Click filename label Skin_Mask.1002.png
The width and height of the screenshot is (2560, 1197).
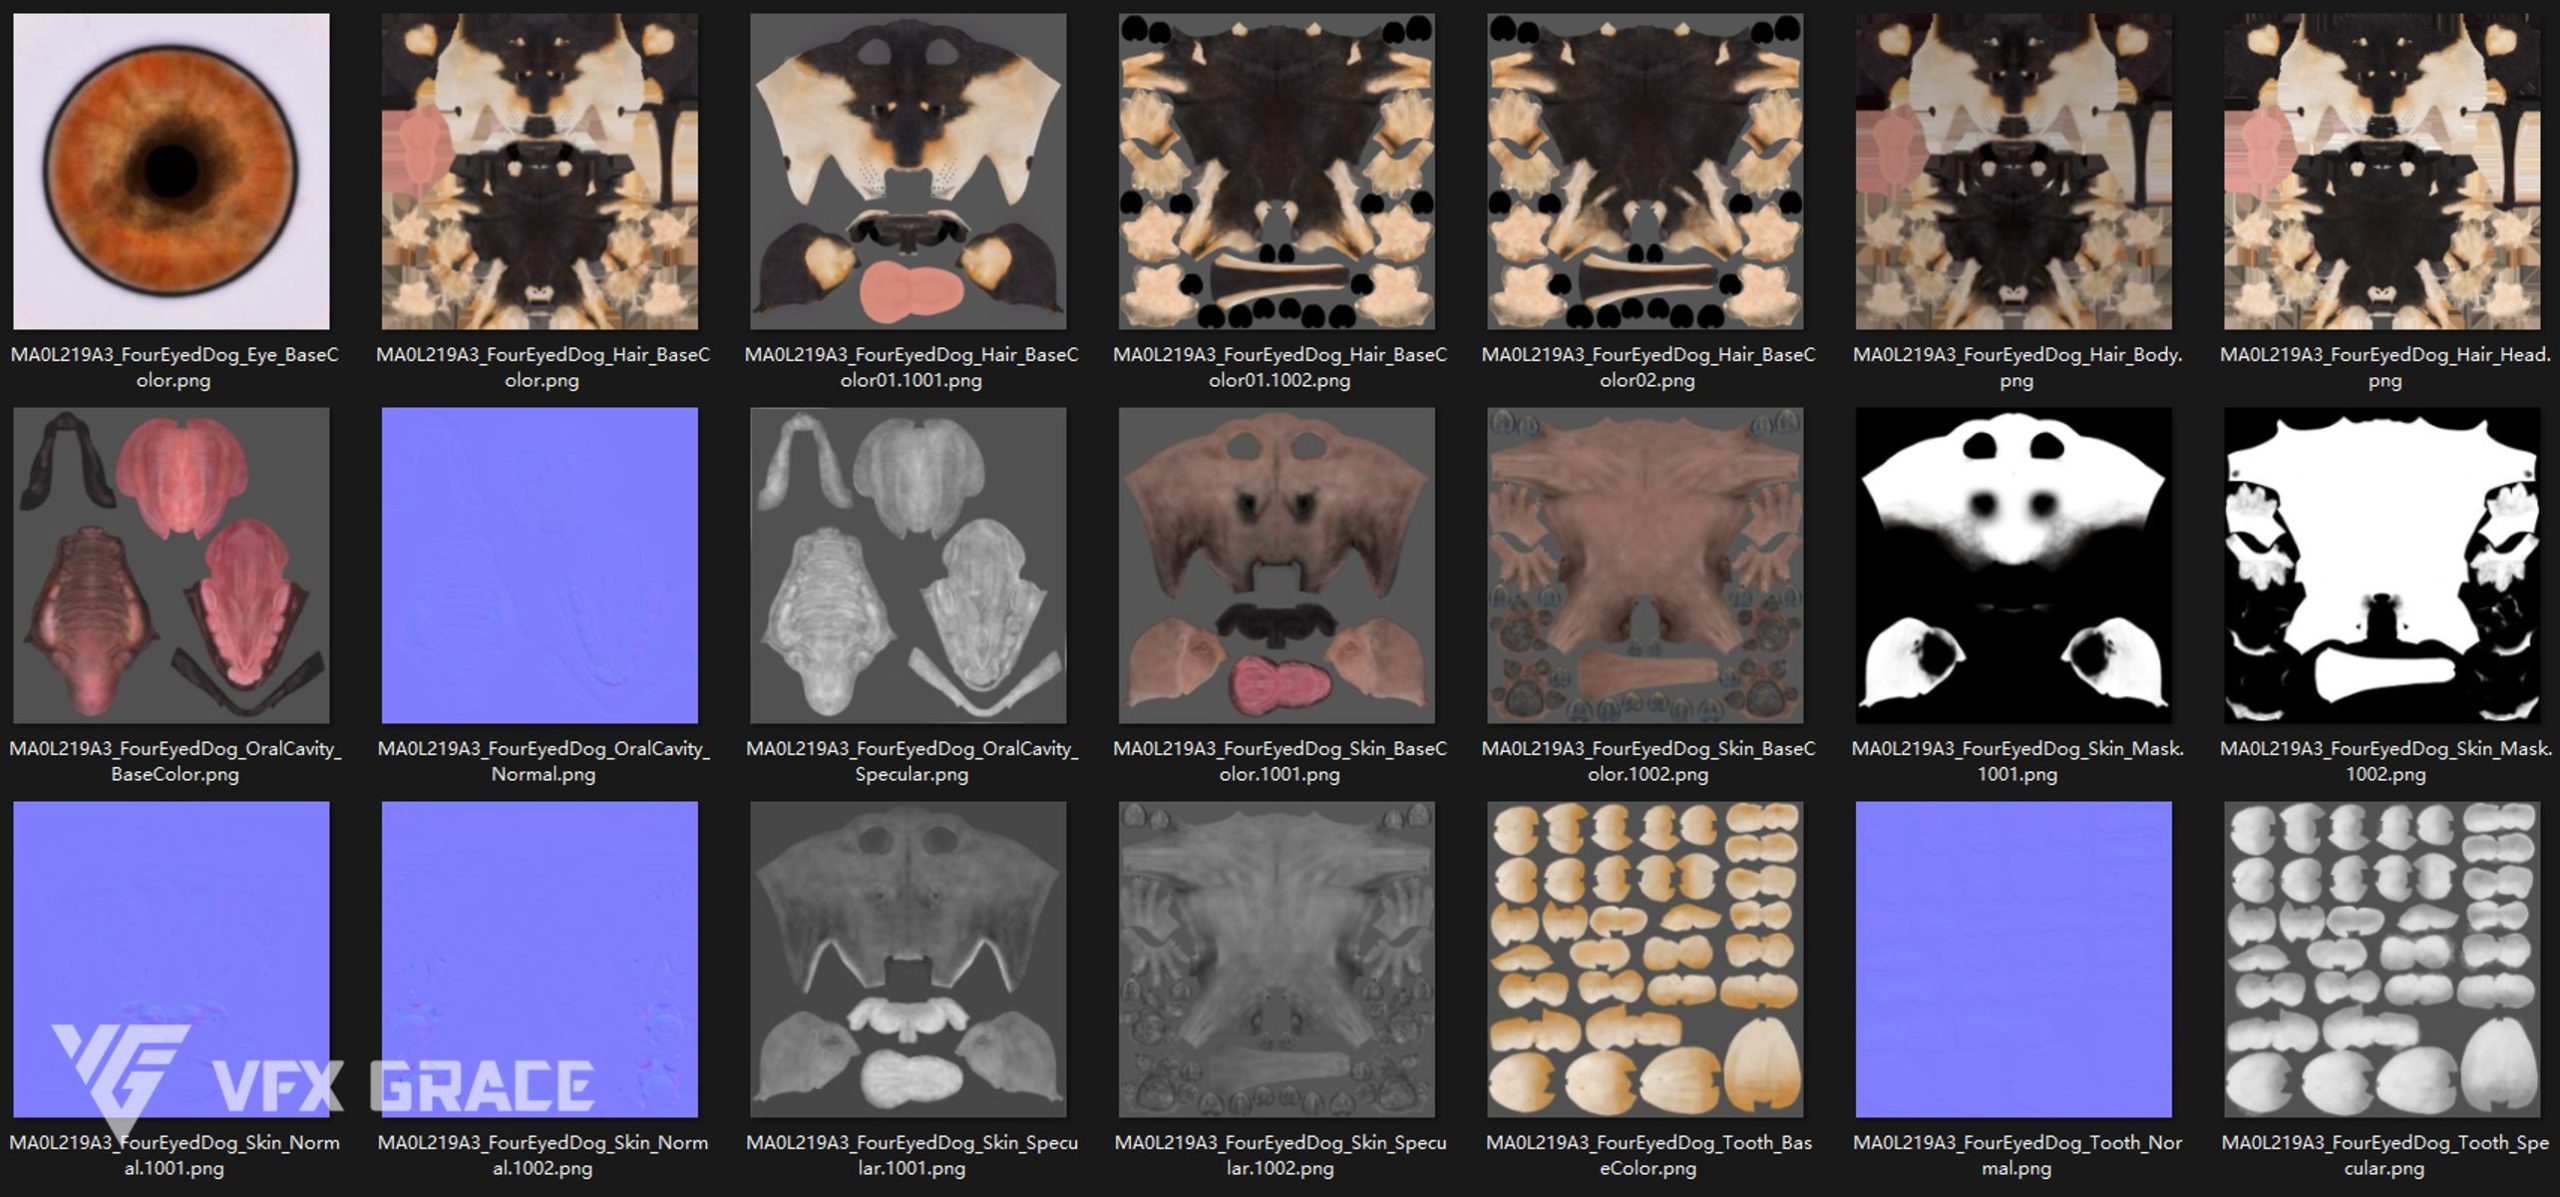point(2385,761)
